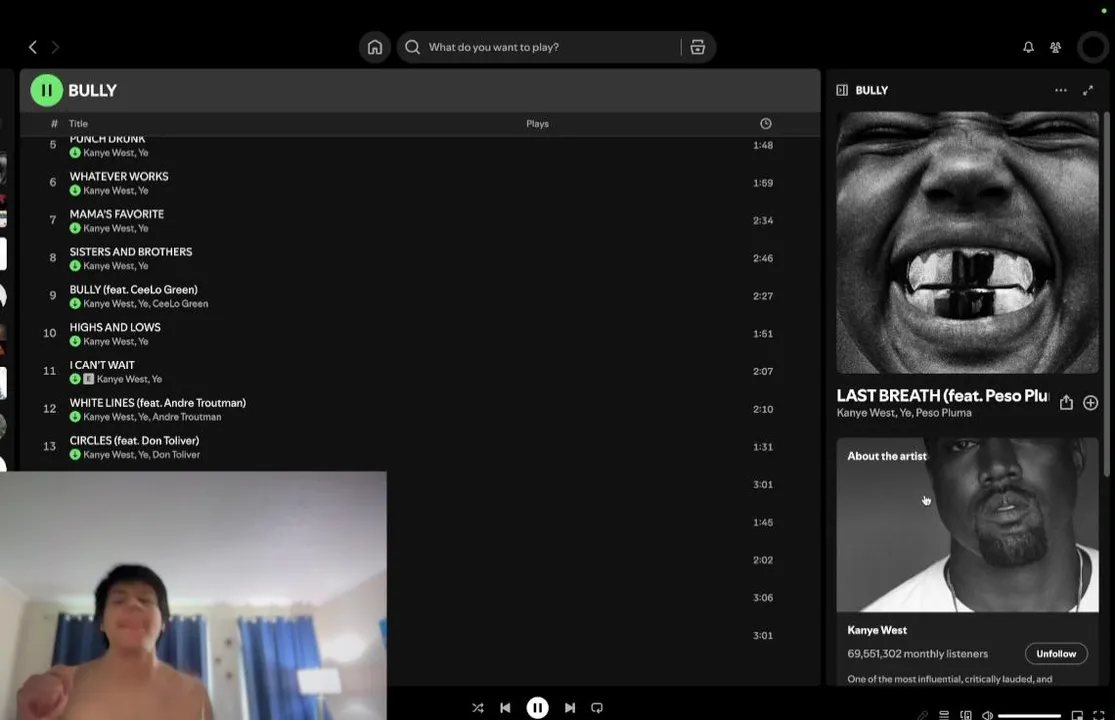Sort tracks by the Plays column
Screen dimensions: 1115x720
[x=537, y=124]
